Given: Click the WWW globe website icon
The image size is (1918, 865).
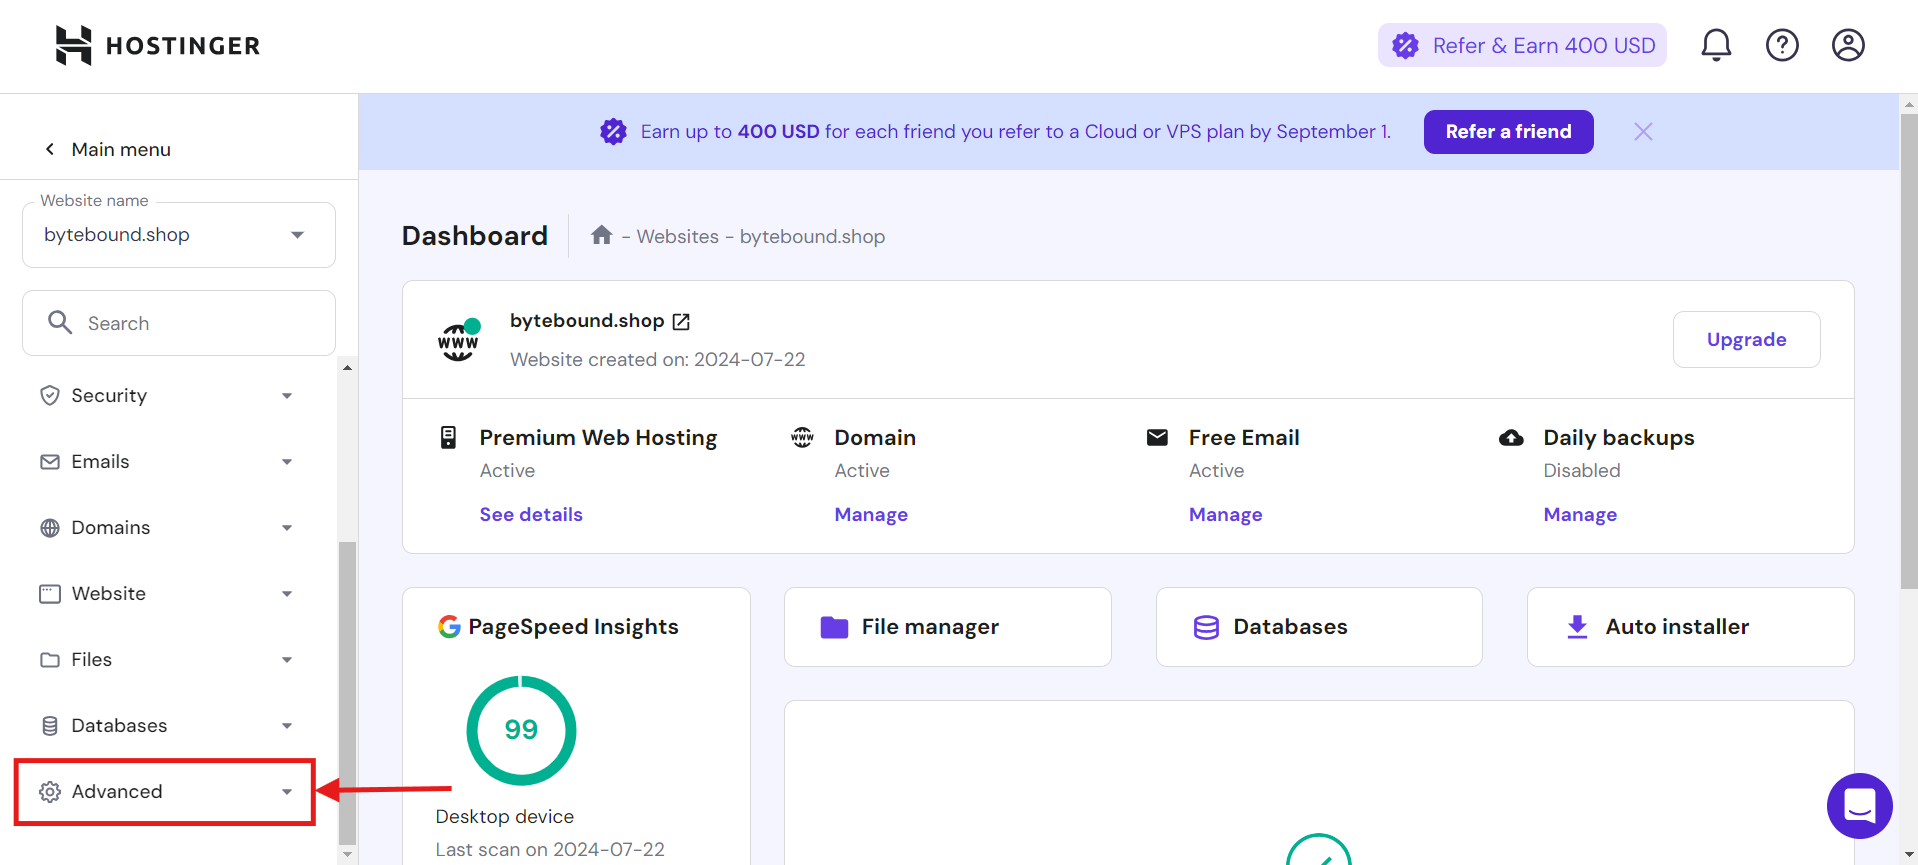Looking at the screenshot, I should click(458, 340).
